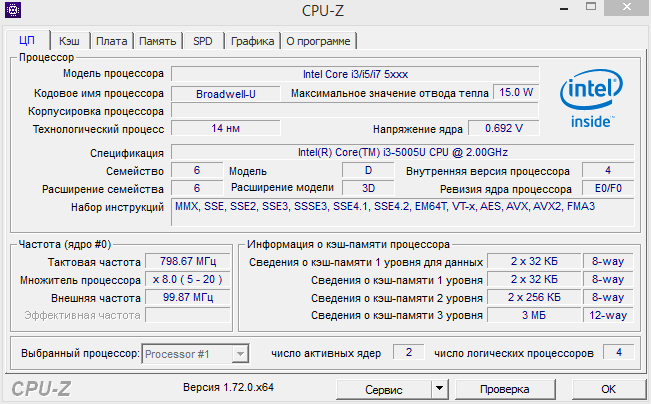Click the instruction set list field

click(403, 212)
